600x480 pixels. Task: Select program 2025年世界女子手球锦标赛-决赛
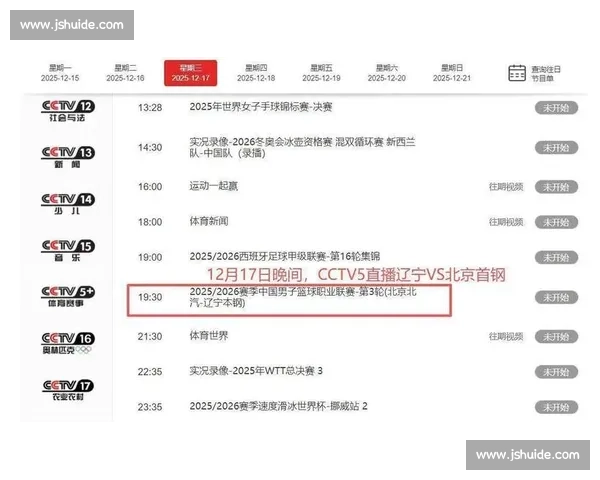(261, 107)
